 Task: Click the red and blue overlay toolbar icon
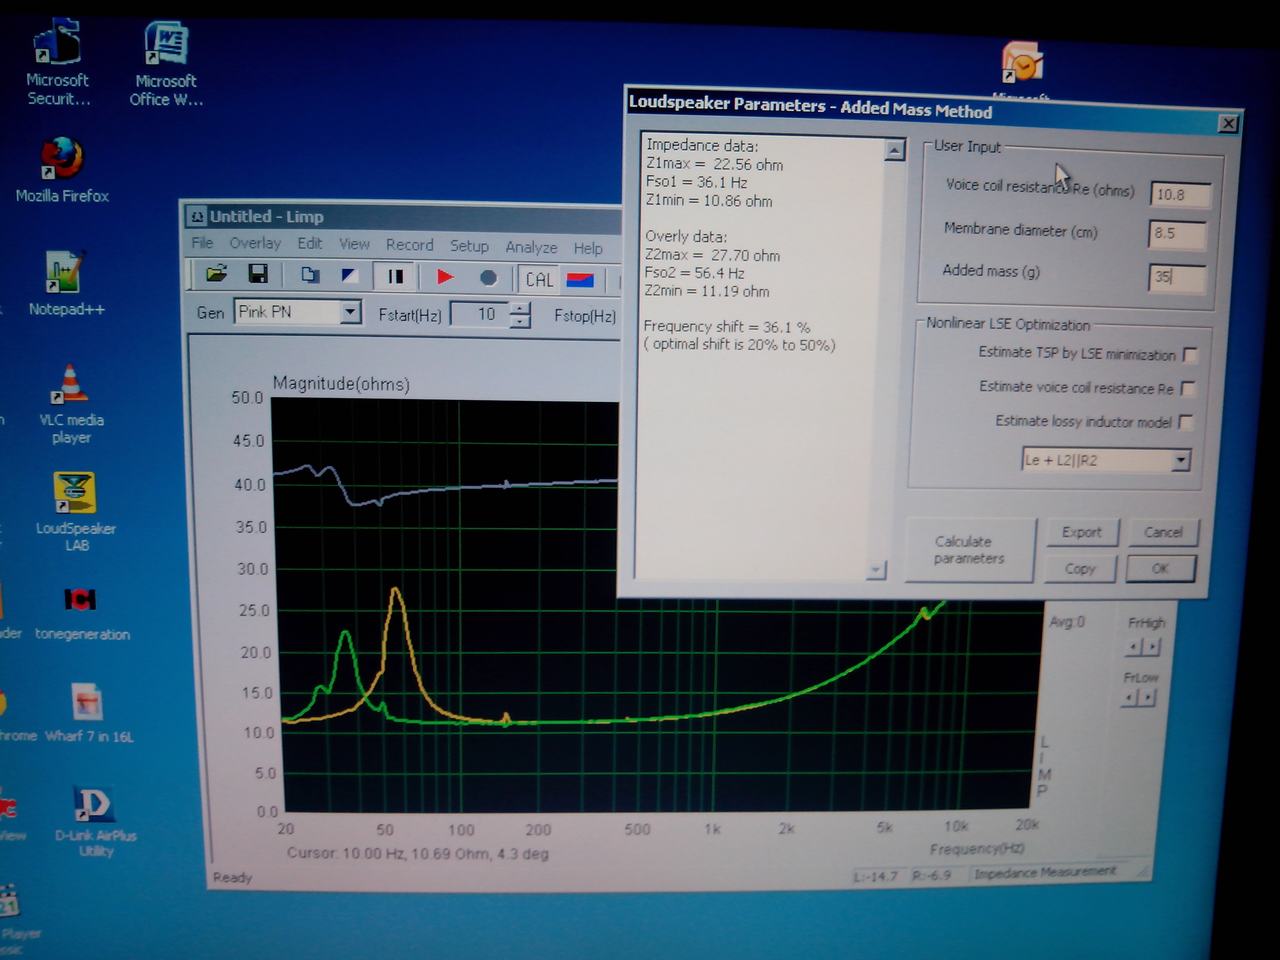[x=581, y=280]
